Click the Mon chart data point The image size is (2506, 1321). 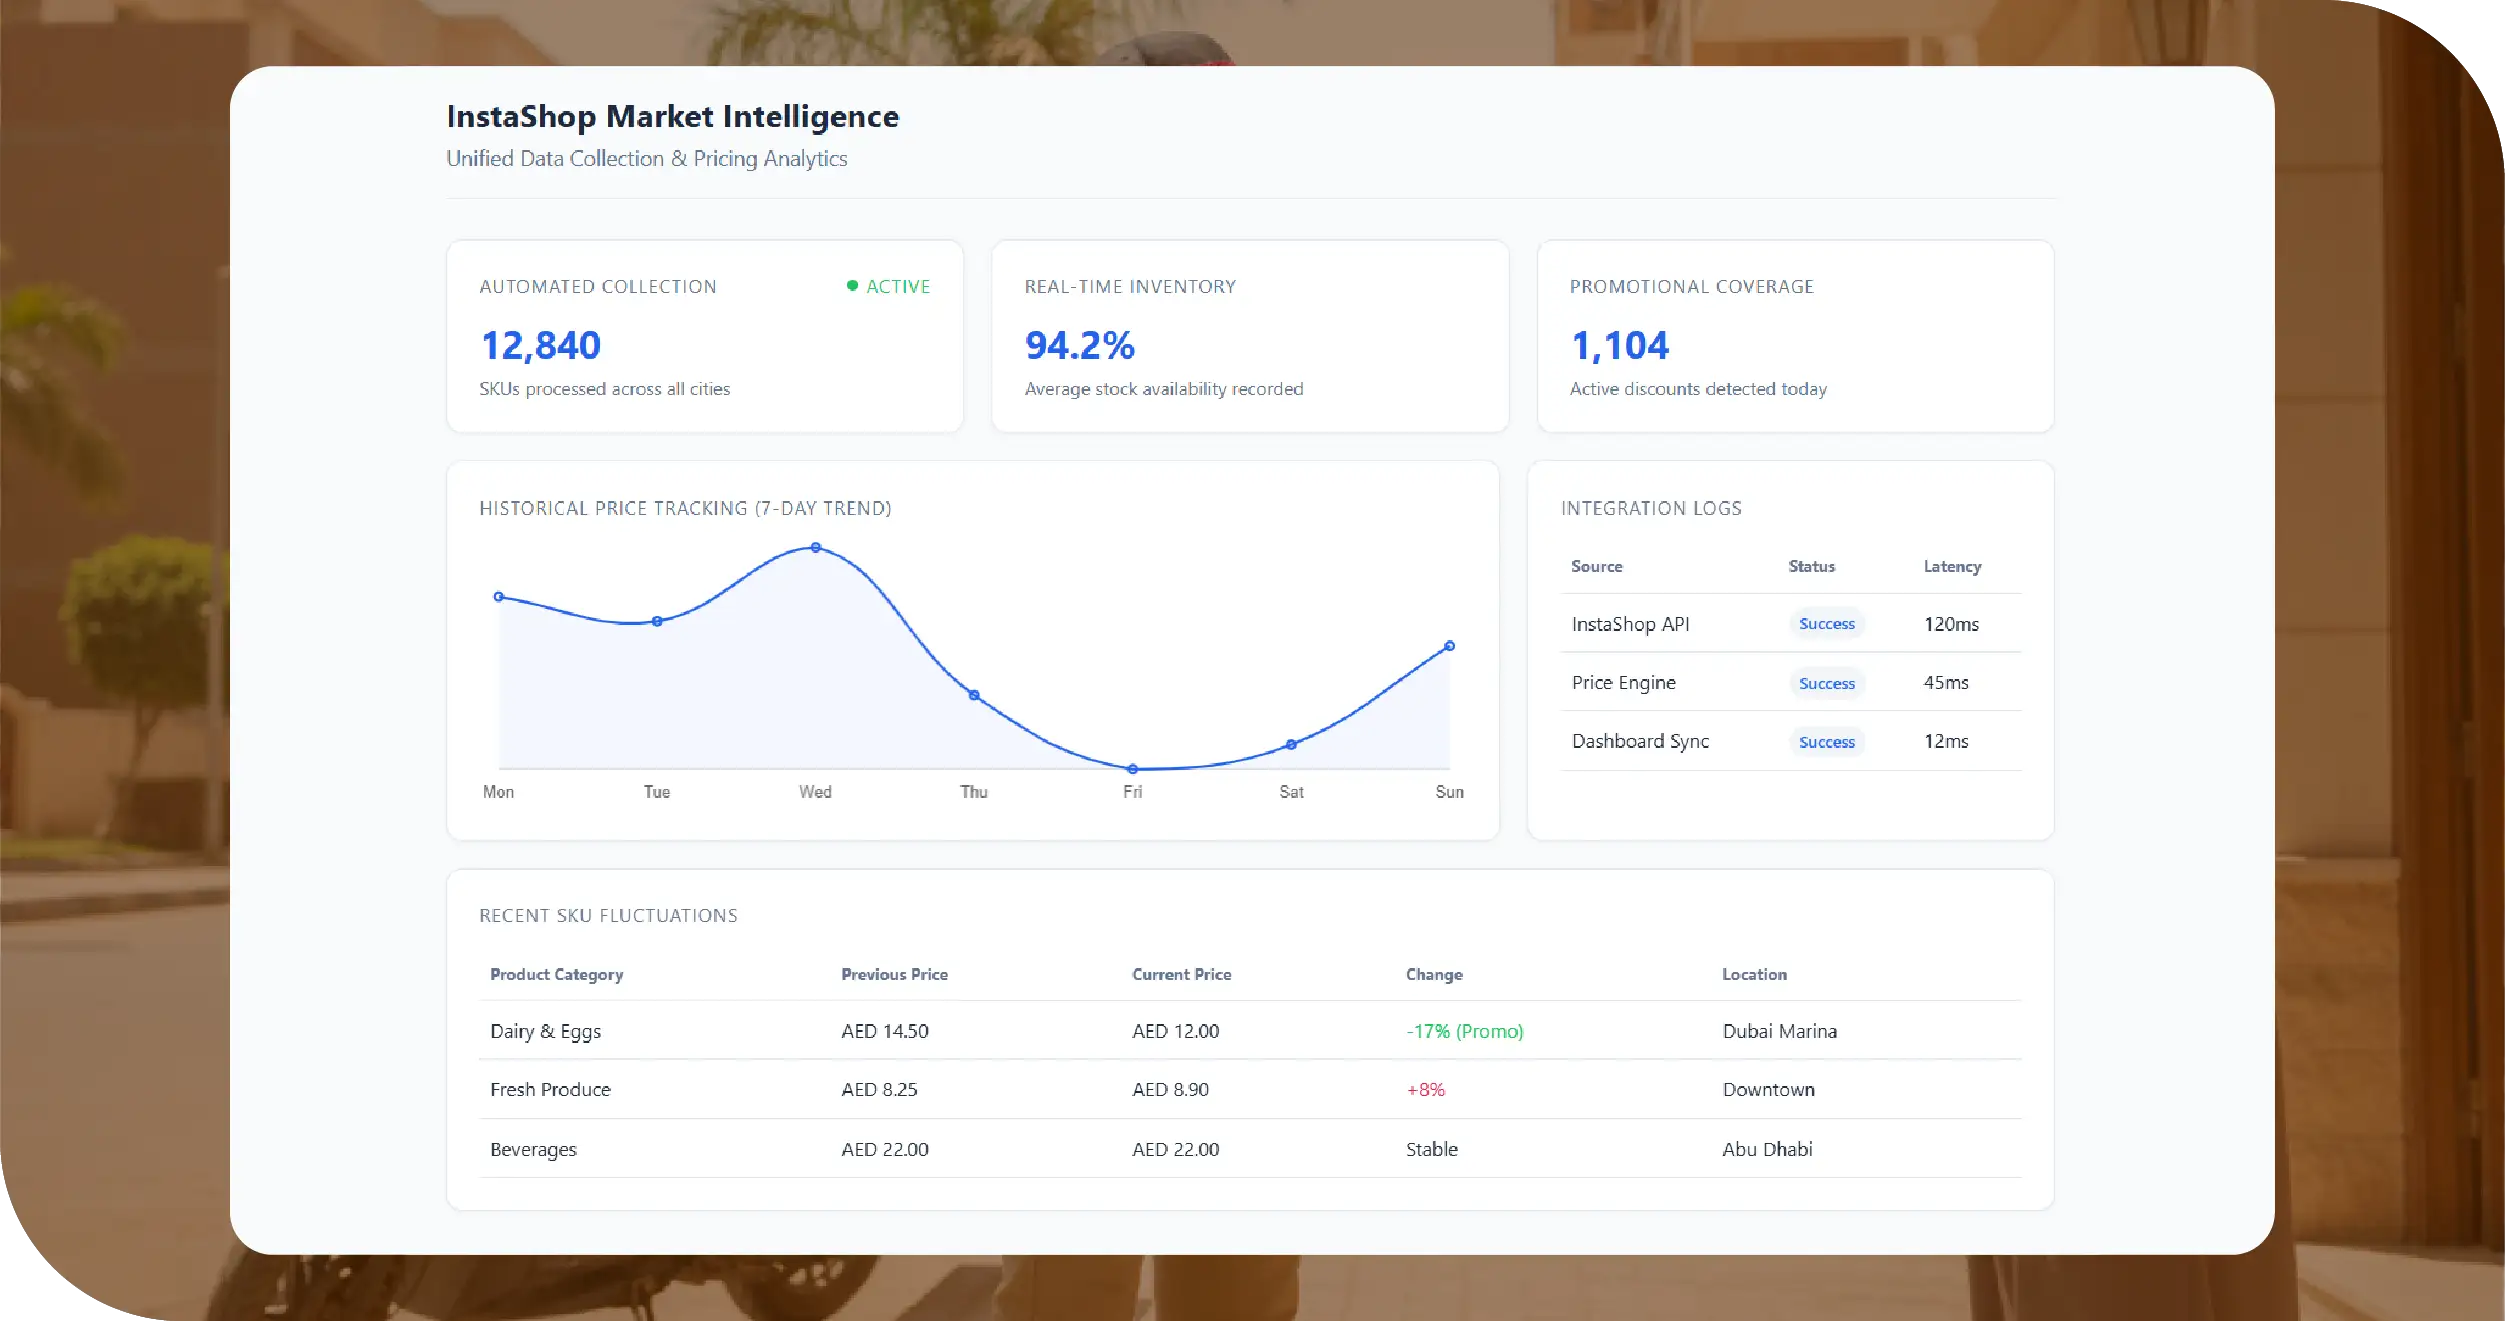[x=499, y=597]
